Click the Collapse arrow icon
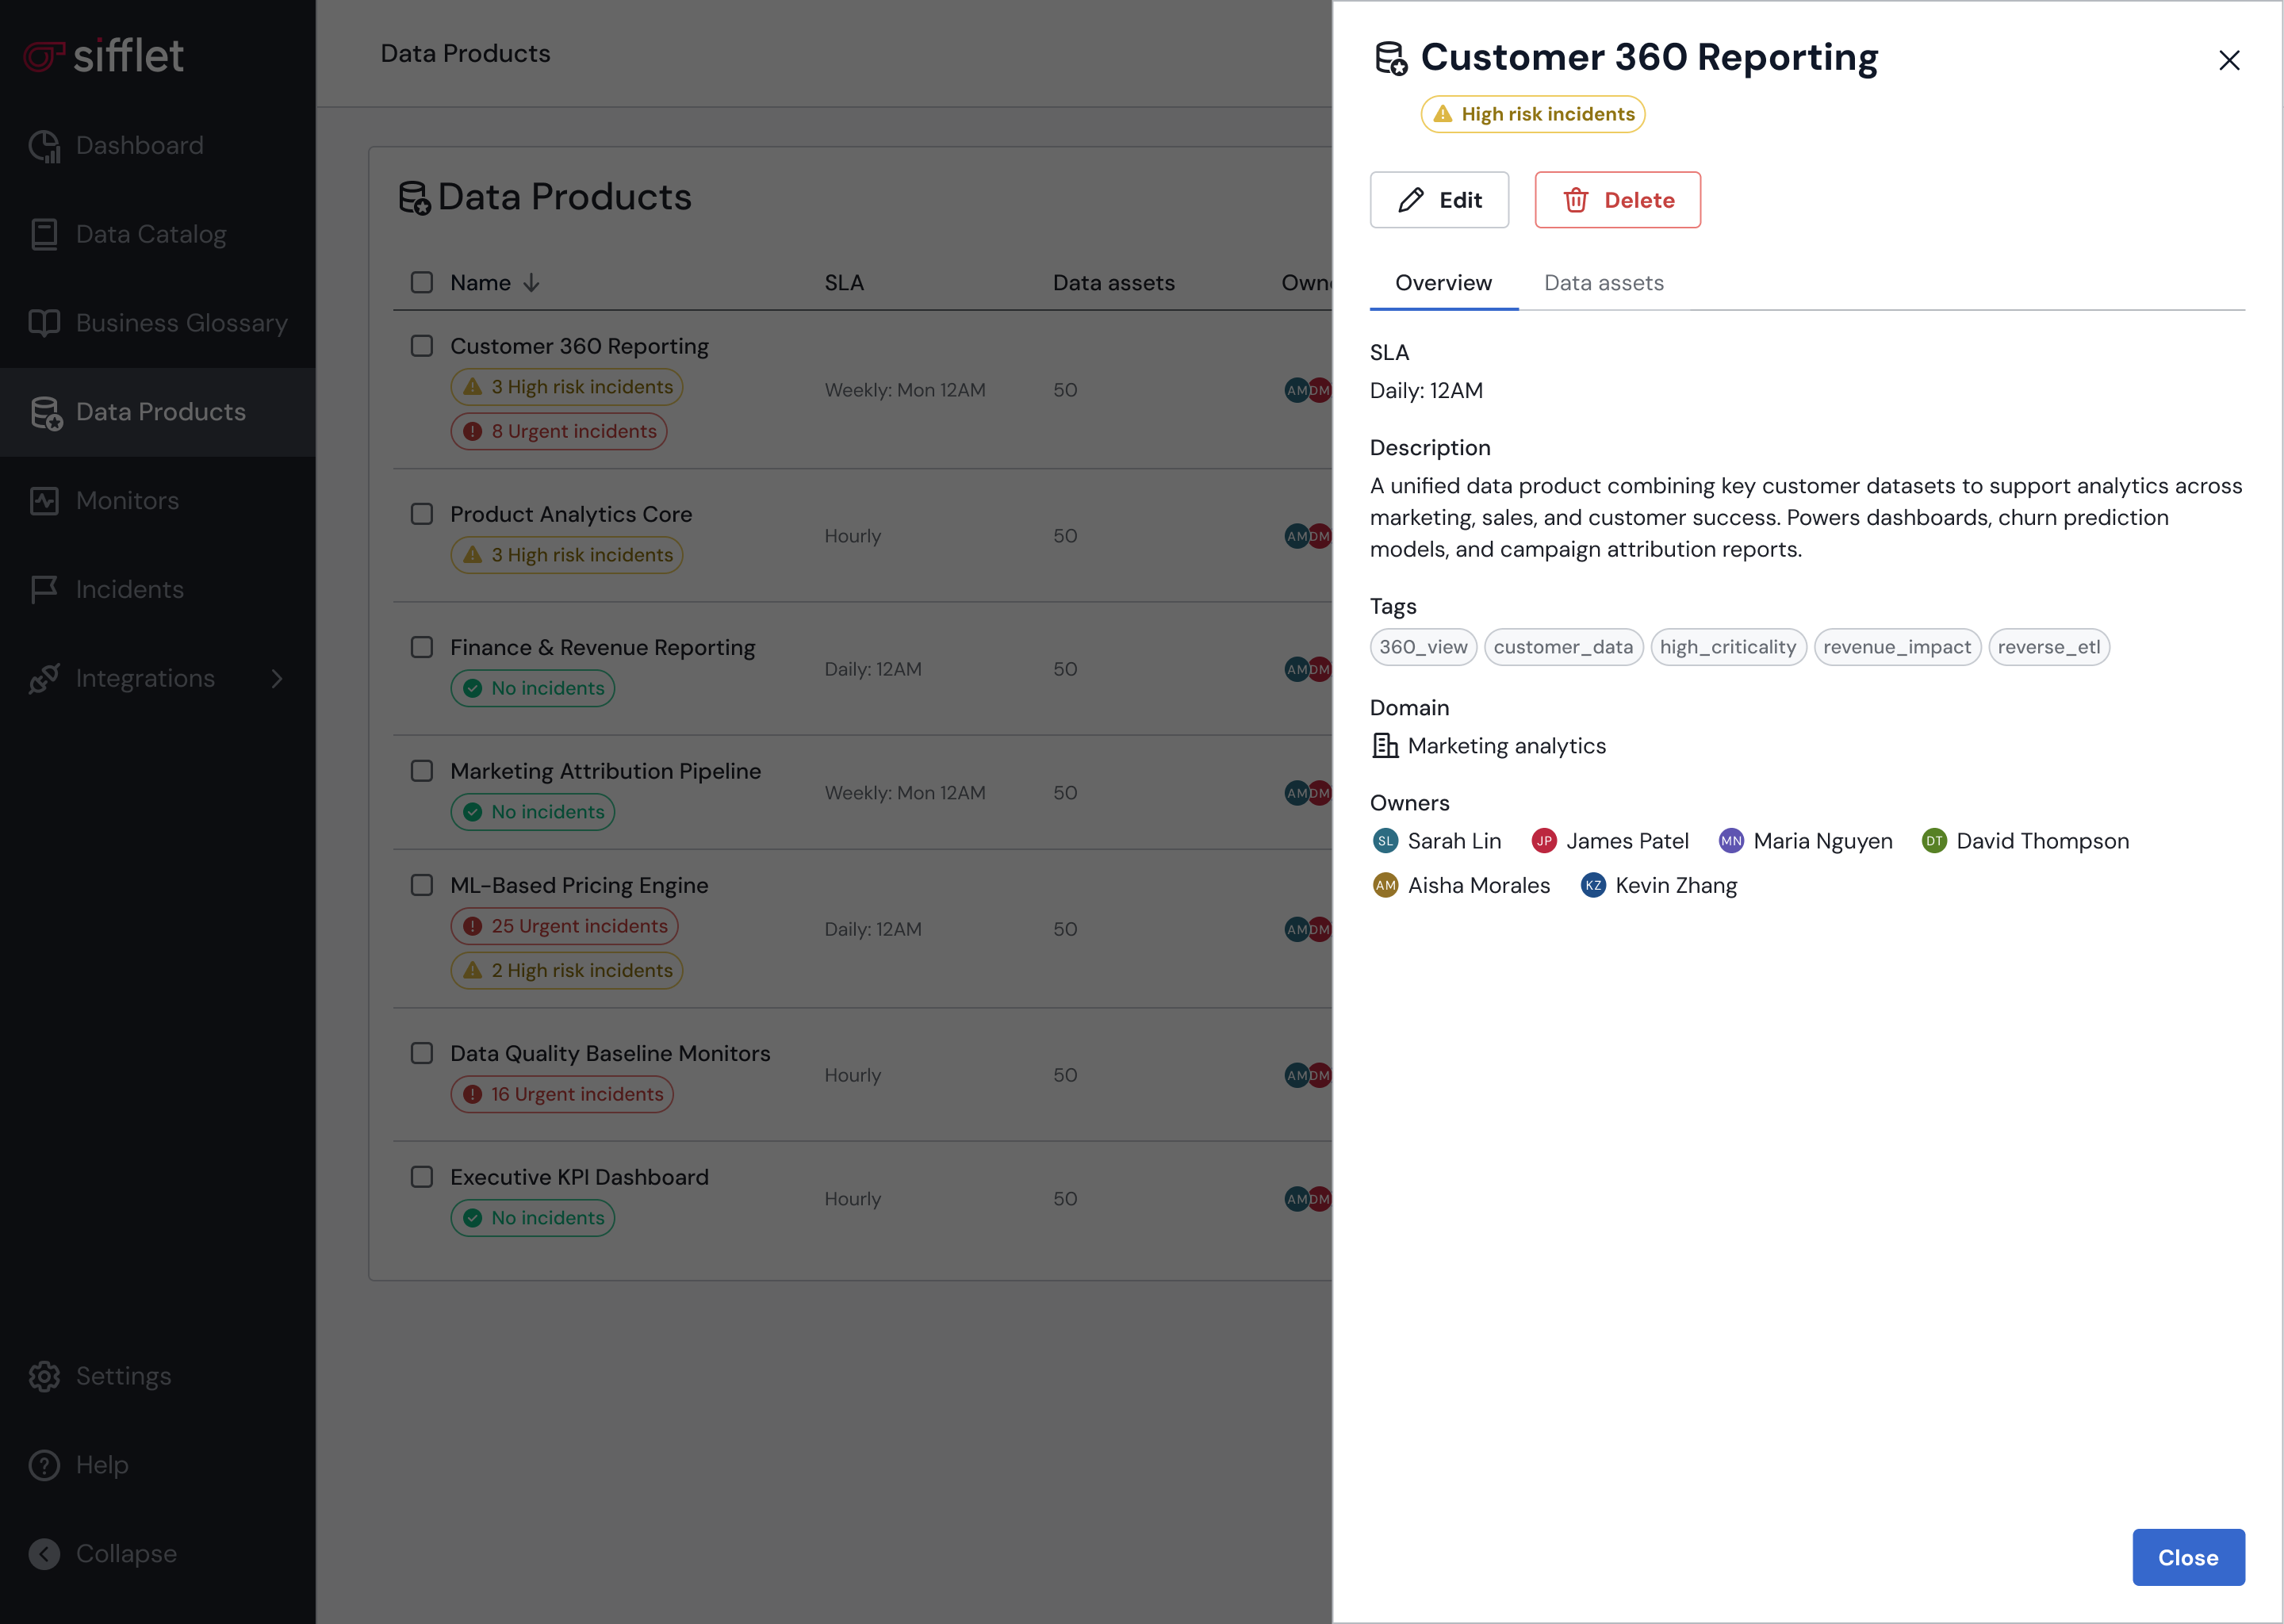Screen dimensions: 2284x1624 pos(44,1554)
